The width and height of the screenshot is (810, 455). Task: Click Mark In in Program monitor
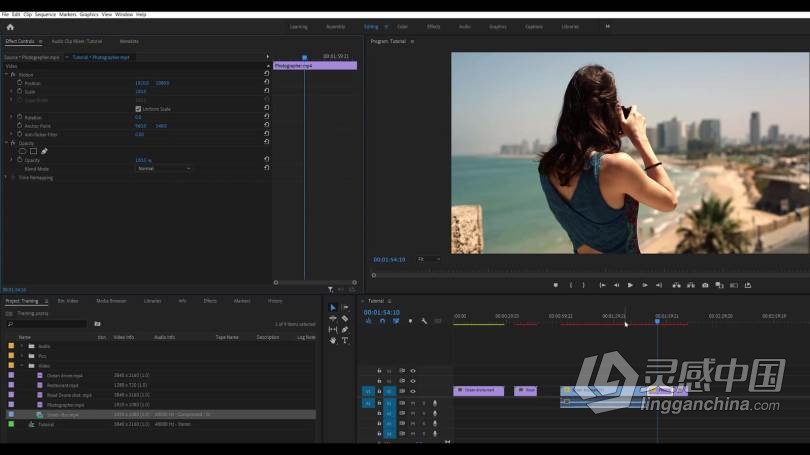point(571,285)
